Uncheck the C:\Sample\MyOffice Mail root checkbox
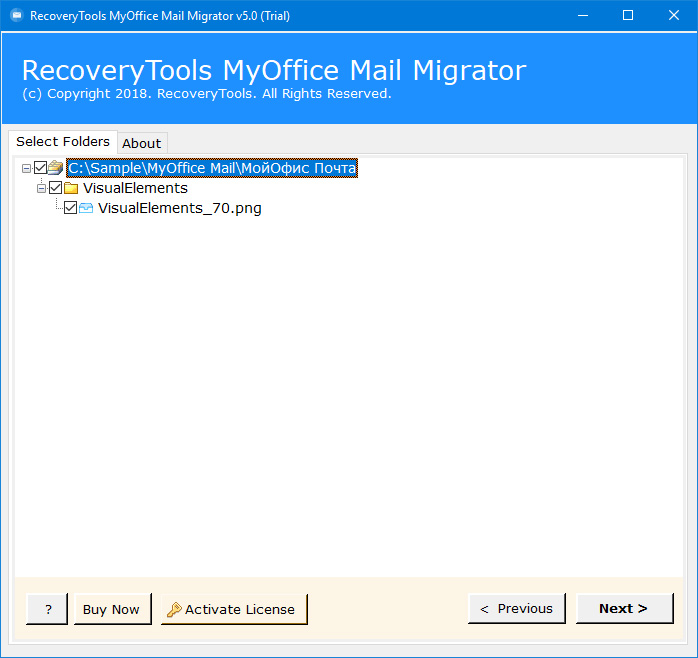This screenshot has width=698, height=658. 41,168
